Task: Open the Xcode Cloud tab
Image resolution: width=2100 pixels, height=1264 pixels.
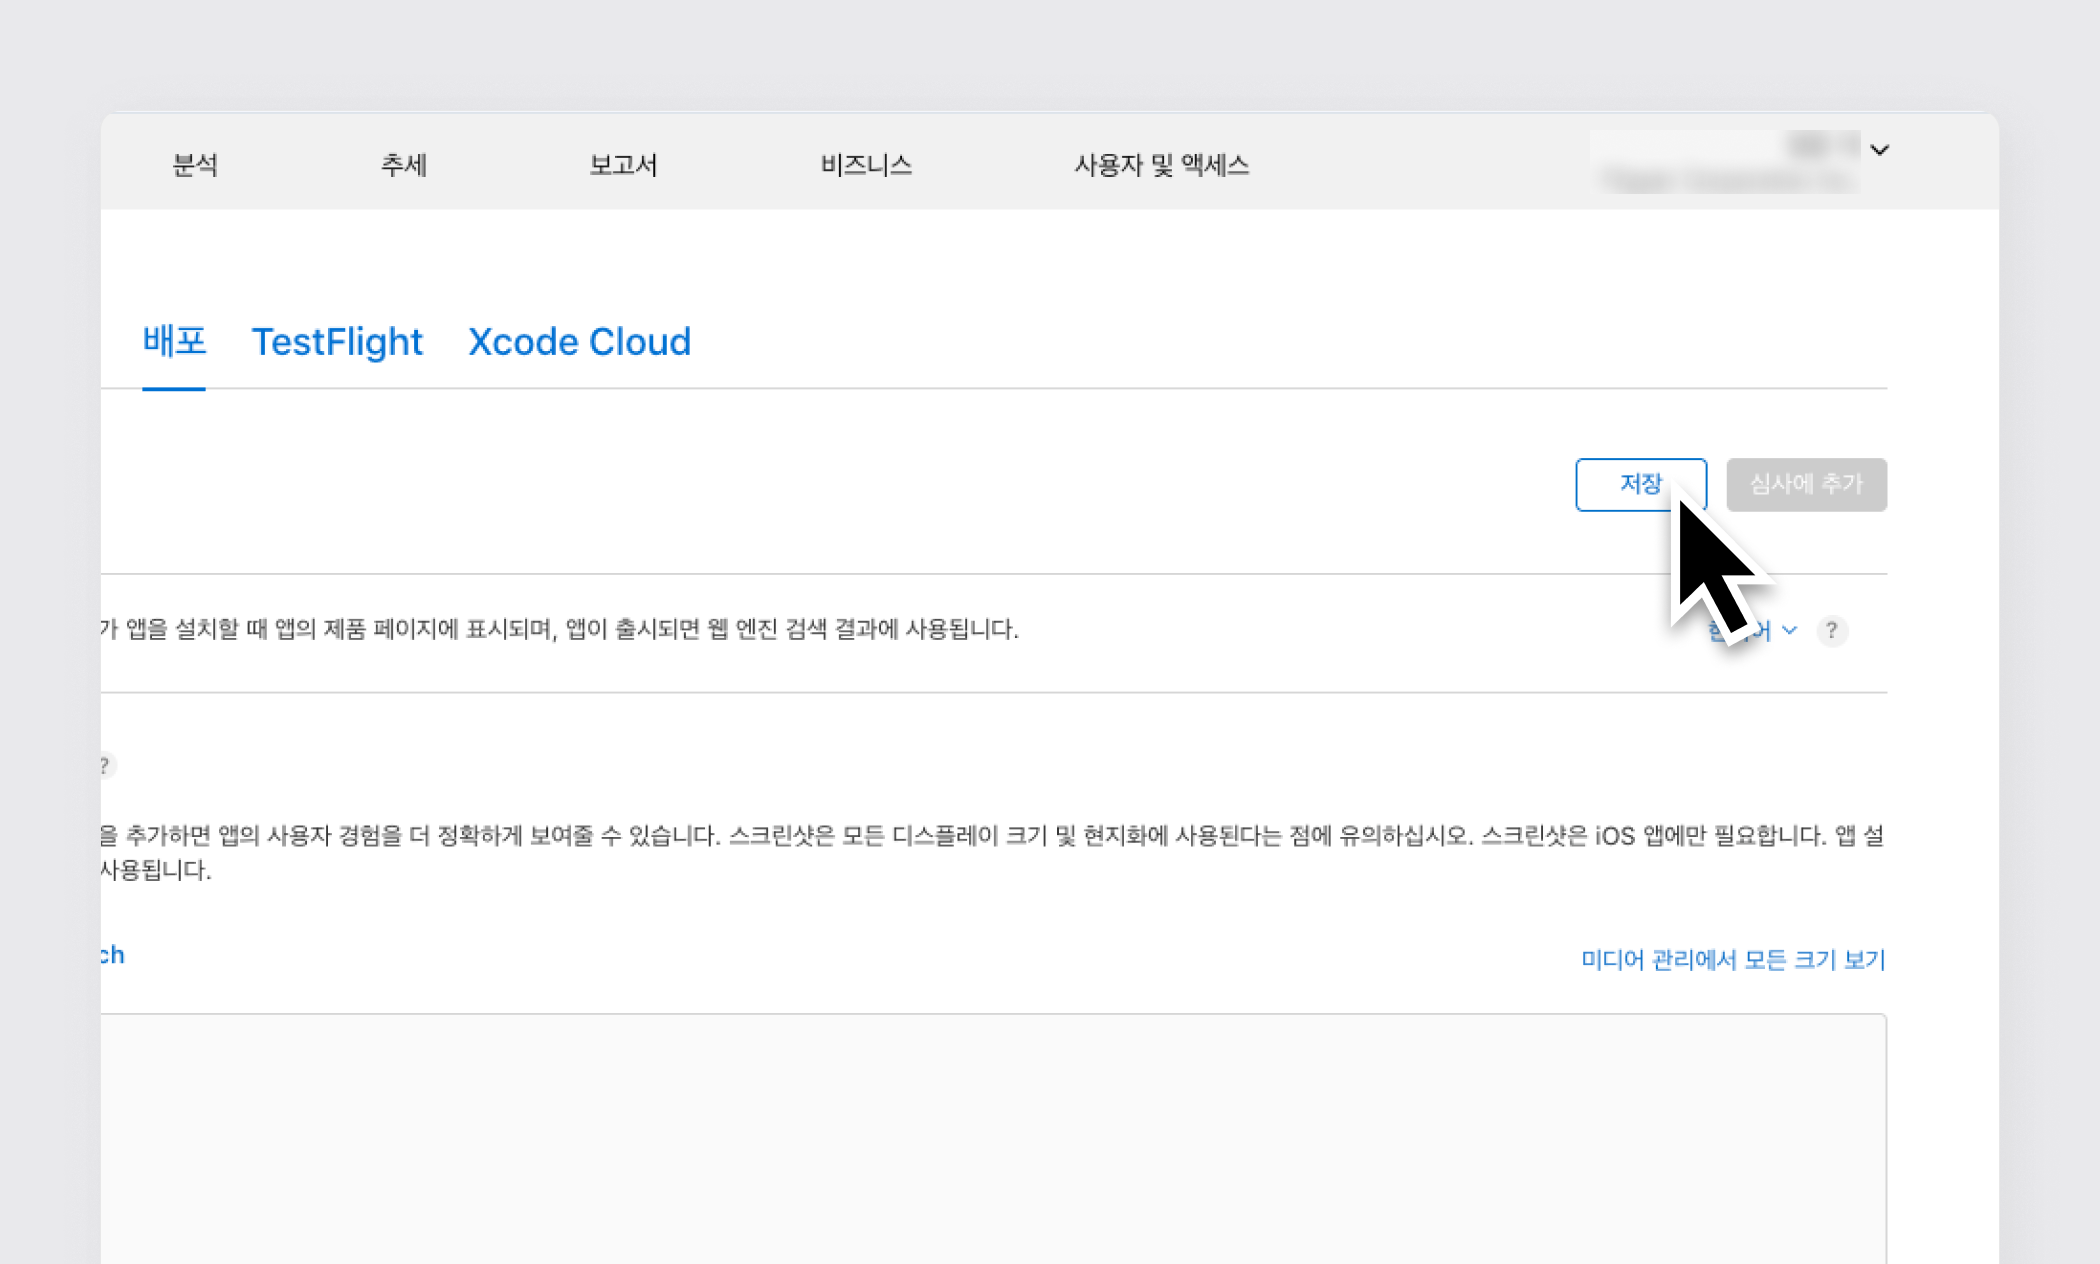Action: 579,342
